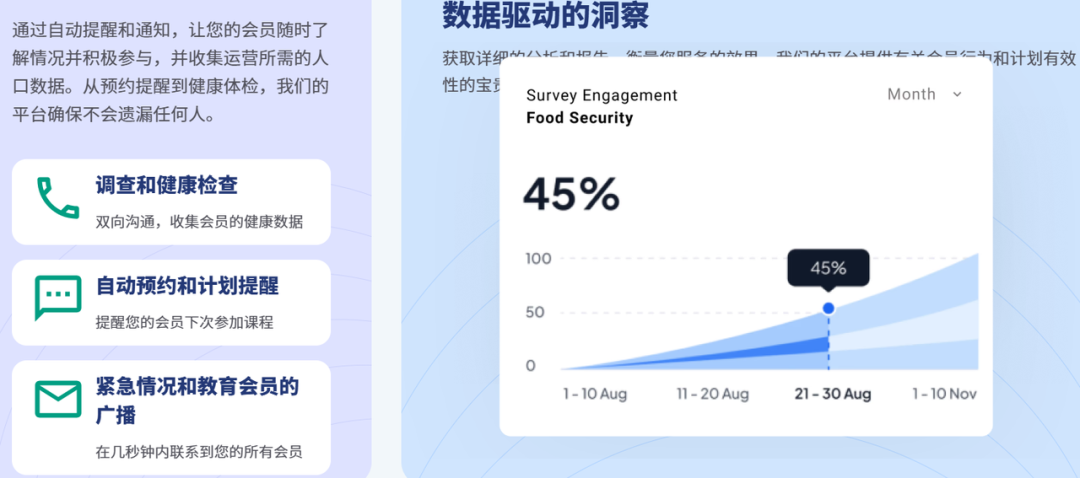Open the Month period dropdown
1080x478 pixels.
click(924, 94)
